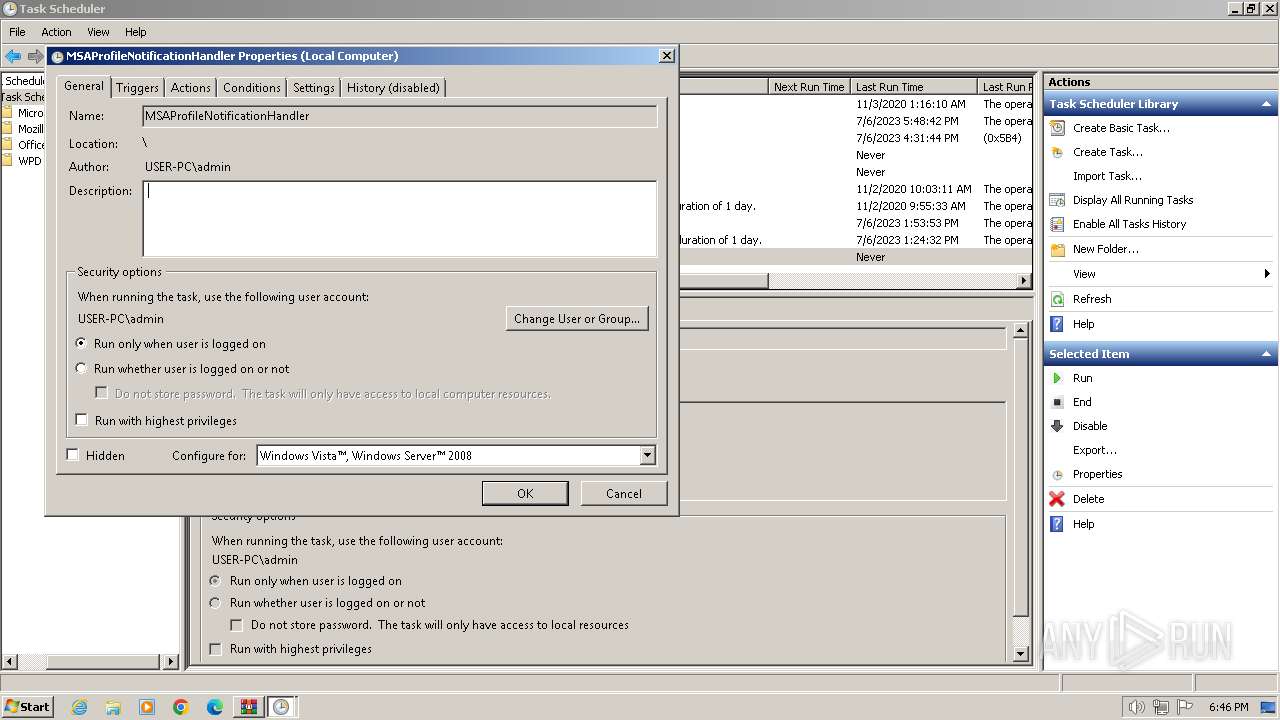1280x720 pixels.
Task: Click the gray Forward arrow in toolbar
Action: coord(35,57)
